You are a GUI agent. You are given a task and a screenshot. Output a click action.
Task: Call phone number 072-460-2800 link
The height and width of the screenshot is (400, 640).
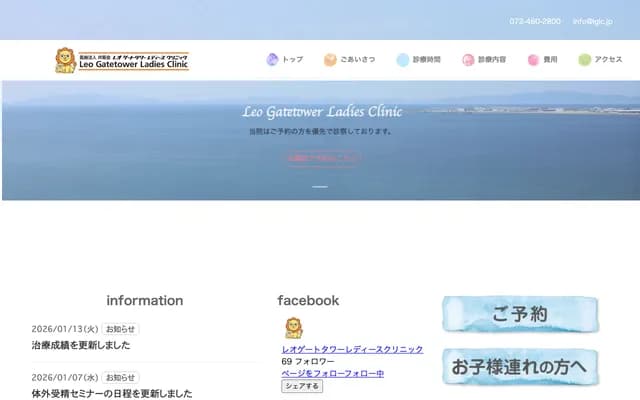pos(535,21)
